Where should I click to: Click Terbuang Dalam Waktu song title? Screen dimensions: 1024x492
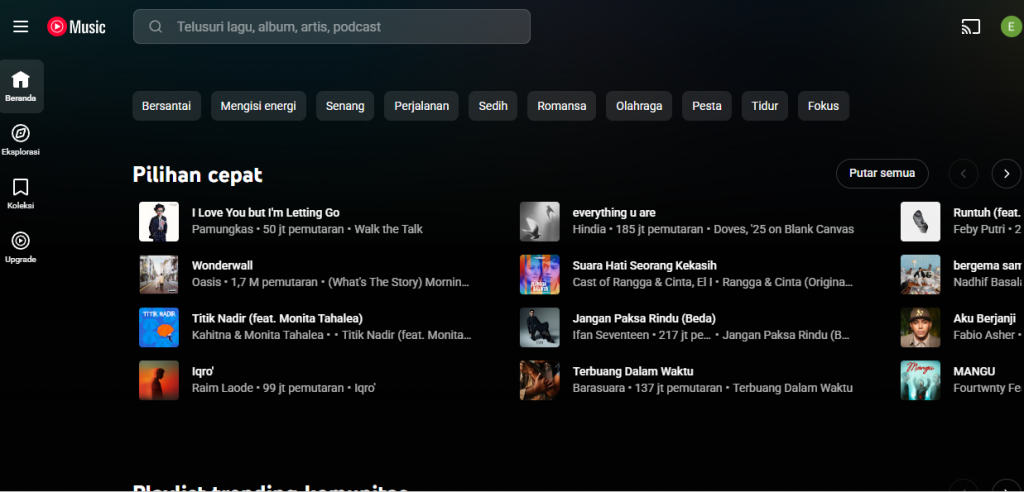pyautogui.click(x=633, y=372)
